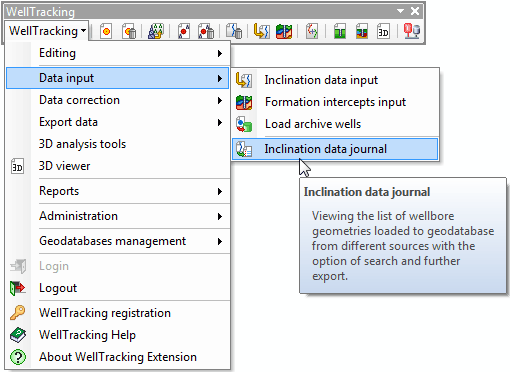Click the green well section toolbar icon
510x372 pixels.
(x=340, y=32)
